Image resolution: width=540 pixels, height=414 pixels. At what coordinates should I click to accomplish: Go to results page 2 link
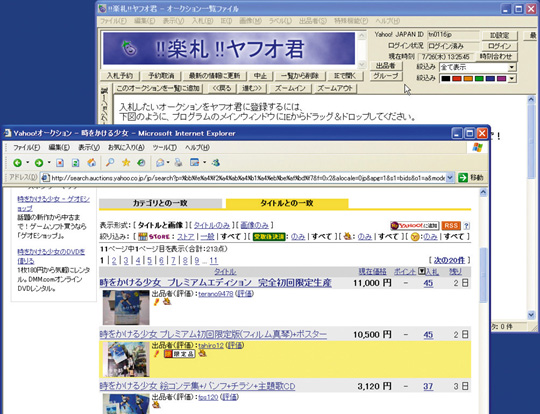coord(114,261)
